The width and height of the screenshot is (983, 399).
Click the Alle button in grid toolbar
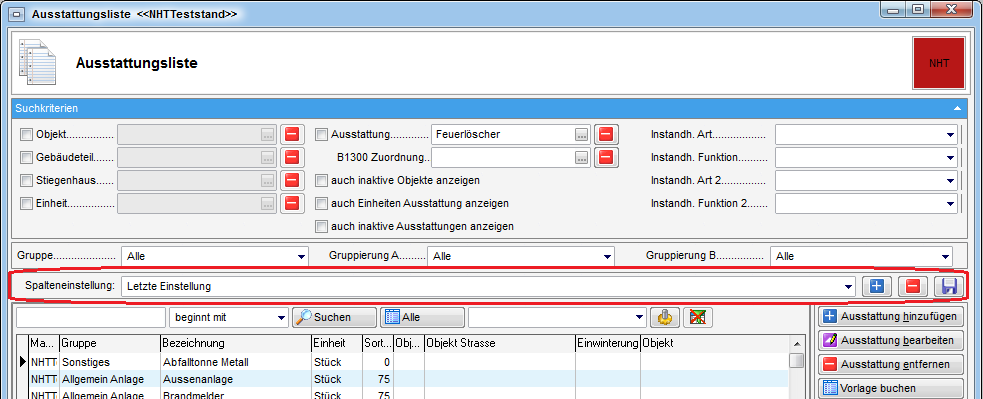(422, 317)
